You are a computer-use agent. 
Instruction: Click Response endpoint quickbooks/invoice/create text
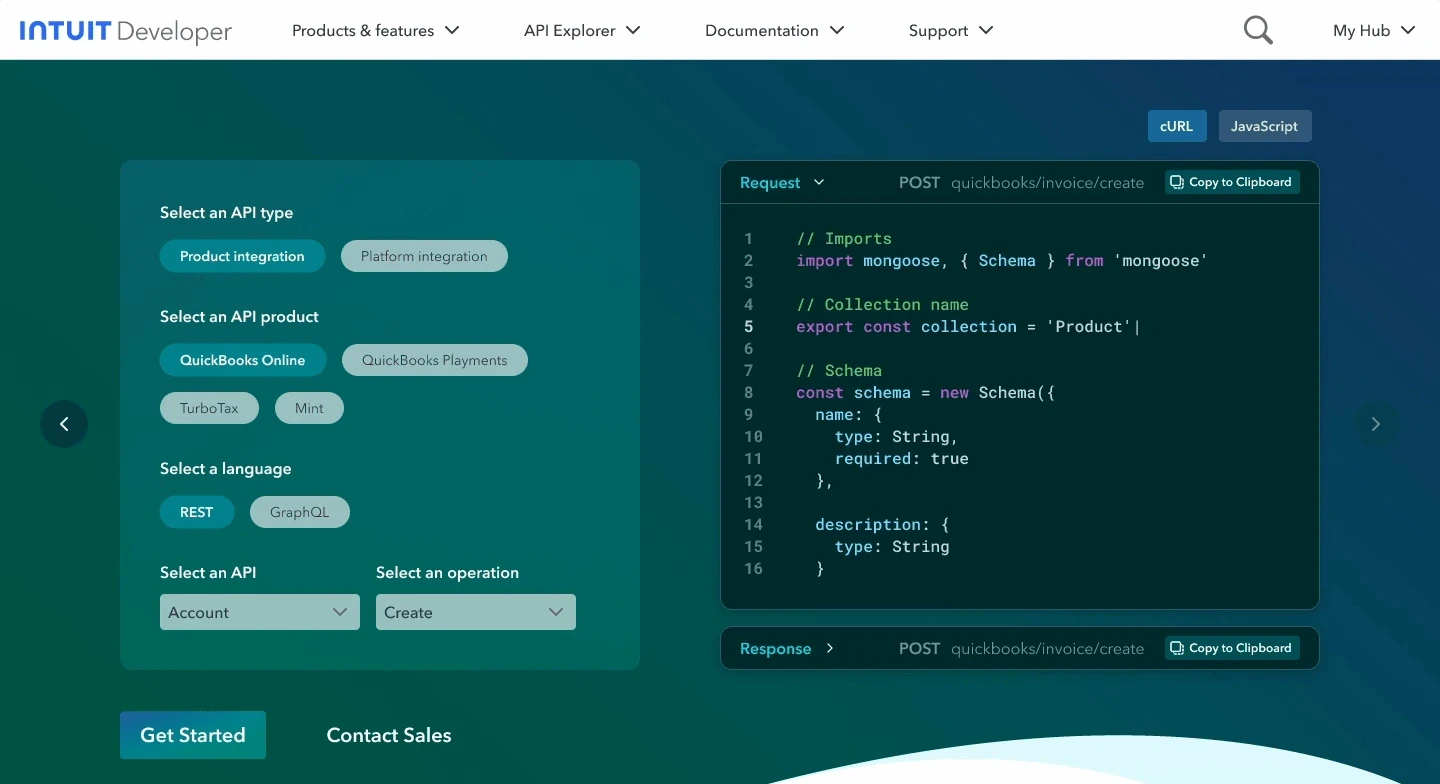[1047, 648]
